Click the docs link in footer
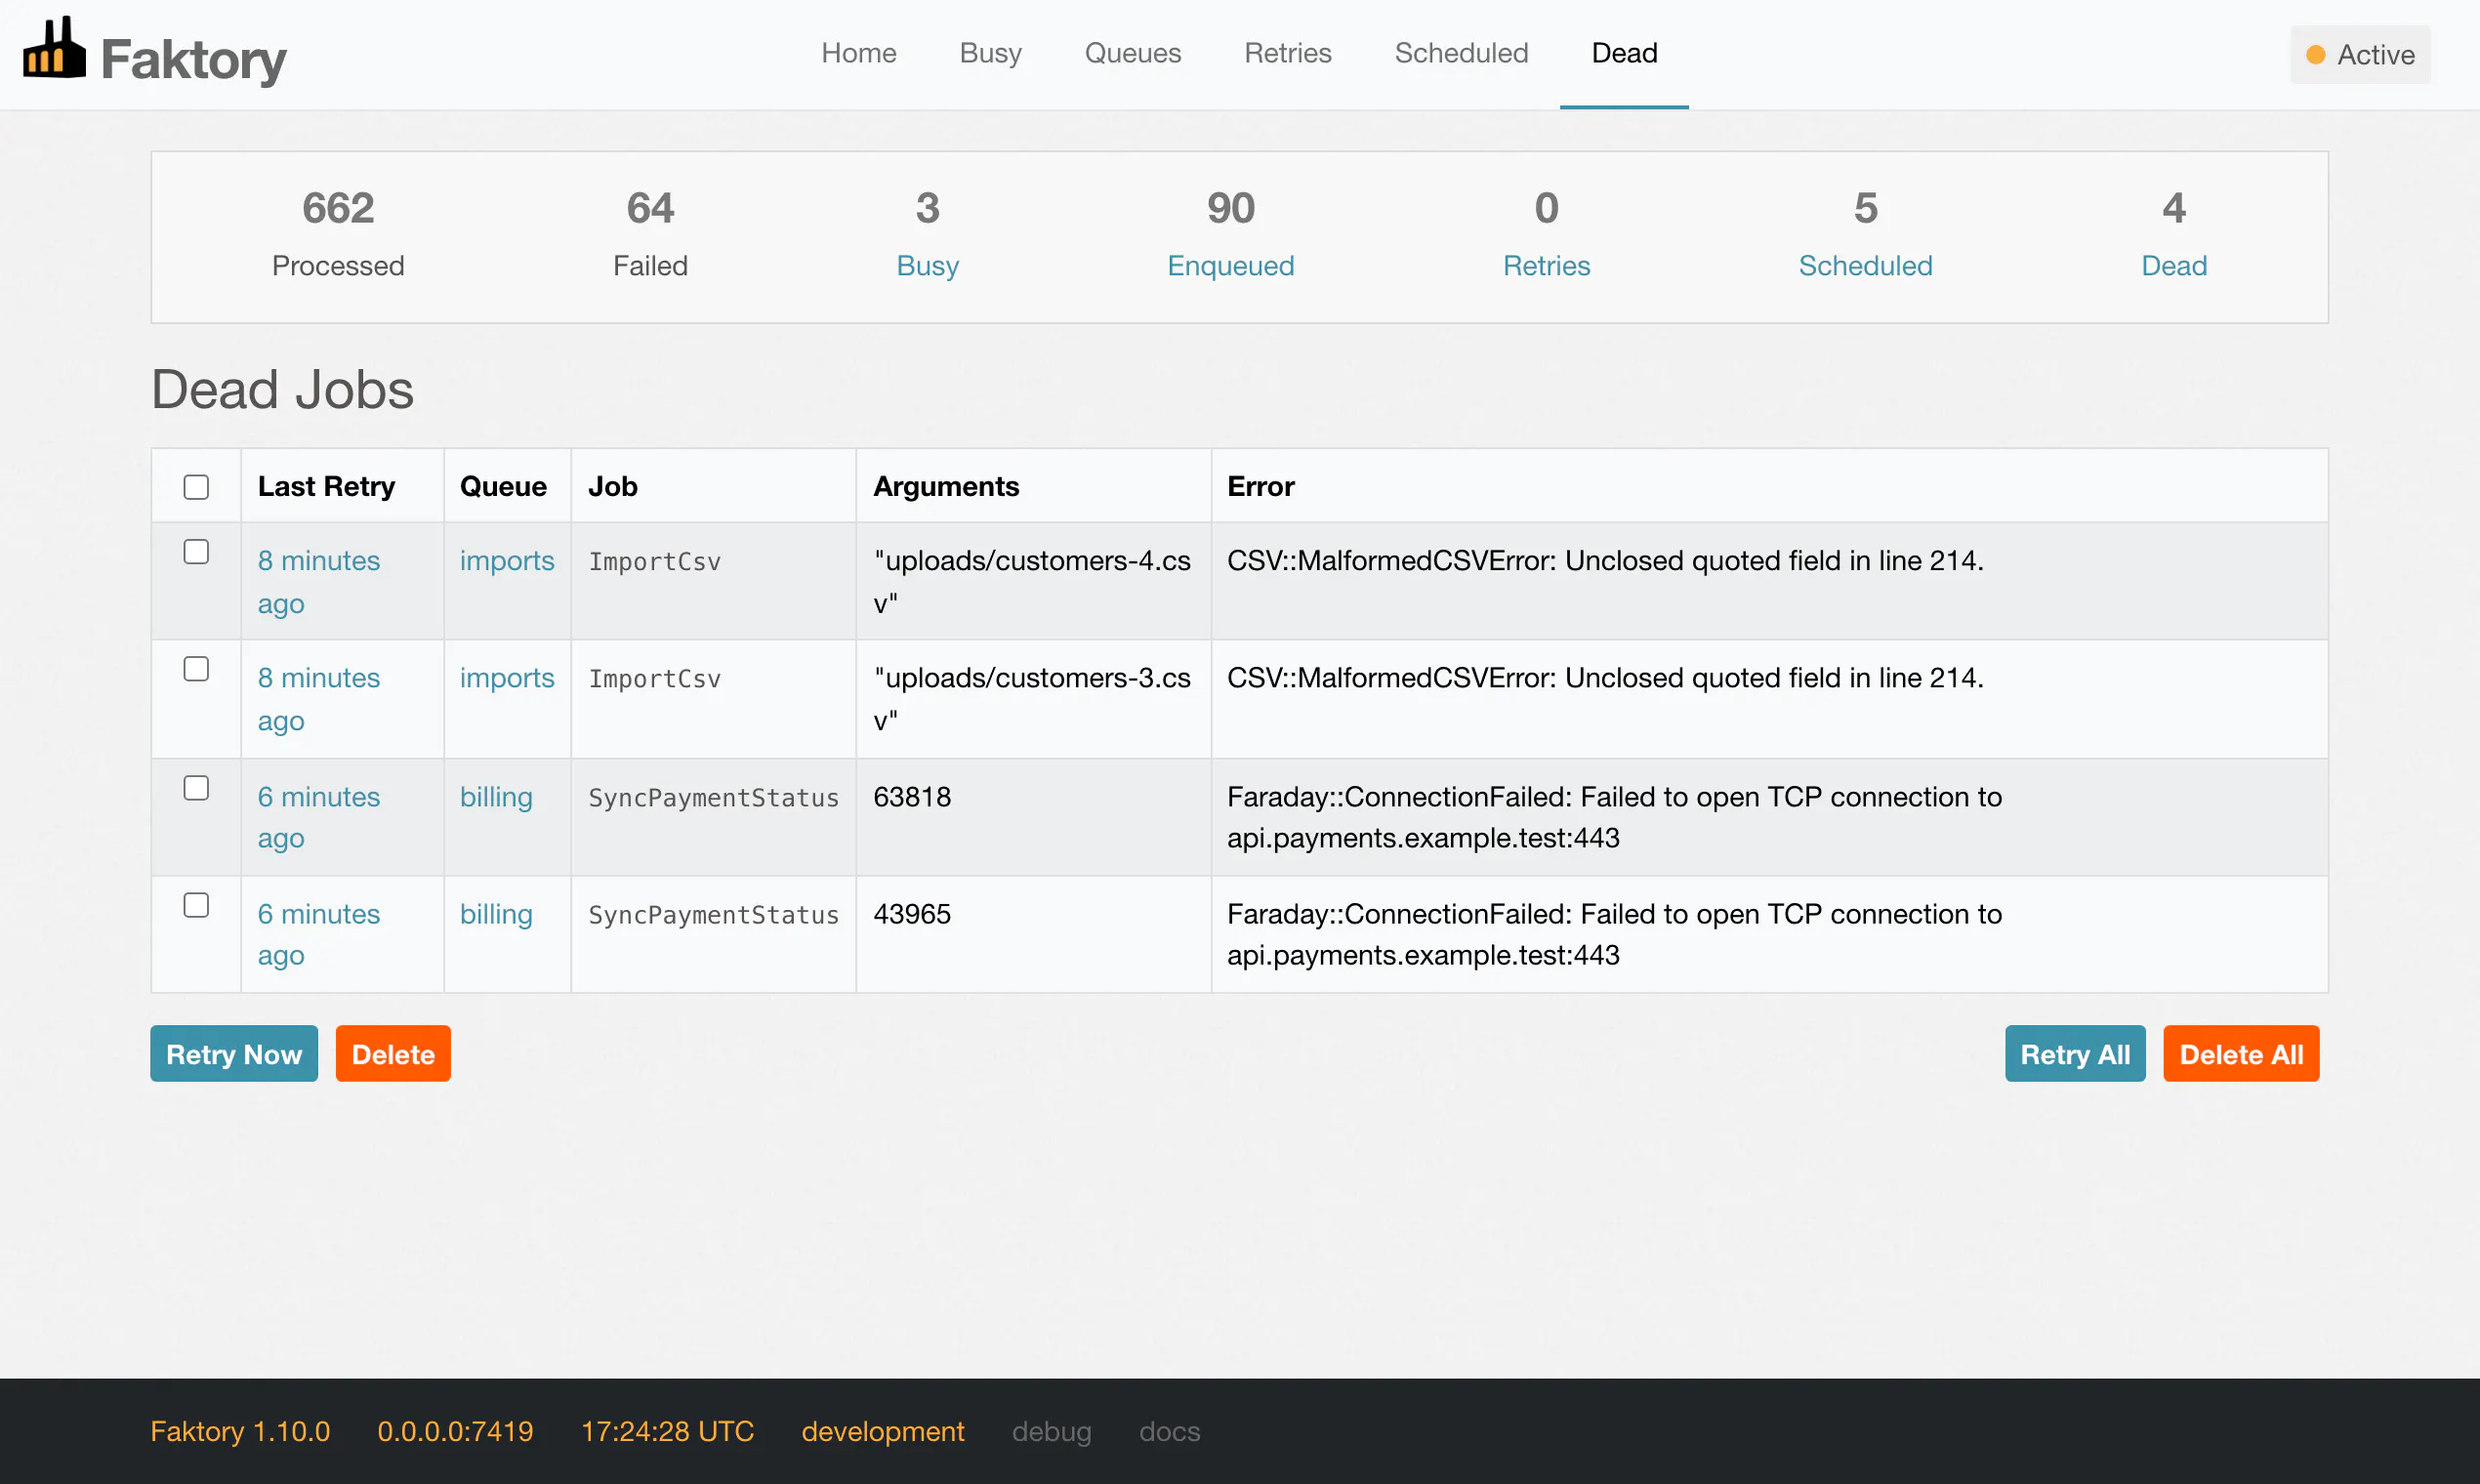Image resolution: width=2480 pixels, height=1484 pixels. click(x=1169, y=1431)
